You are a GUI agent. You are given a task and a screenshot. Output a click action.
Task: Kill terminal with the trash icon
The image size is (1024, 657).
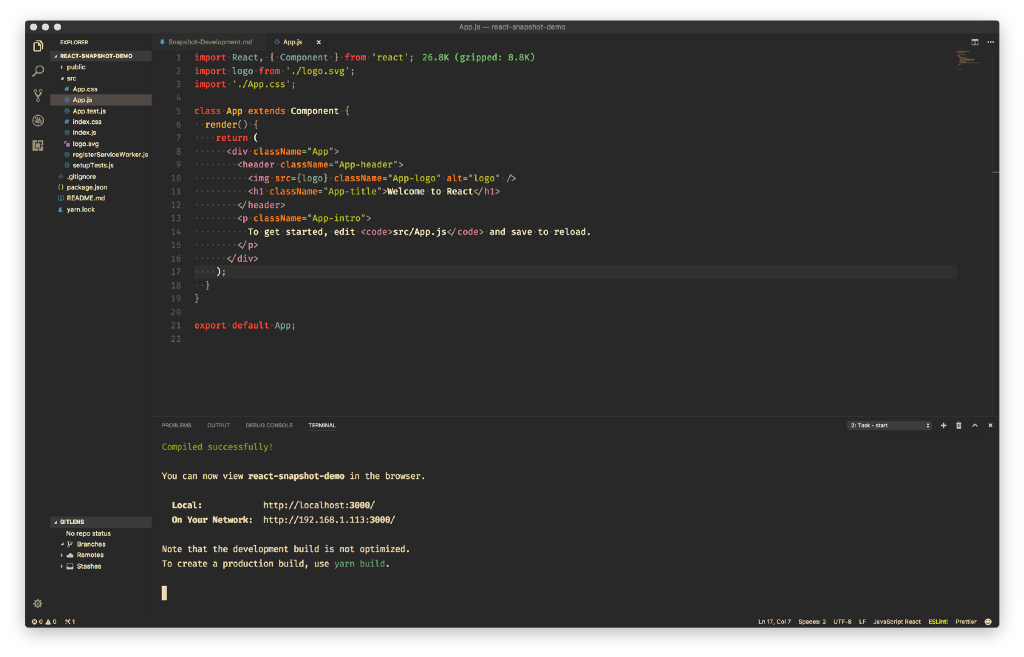pos(959,425)
